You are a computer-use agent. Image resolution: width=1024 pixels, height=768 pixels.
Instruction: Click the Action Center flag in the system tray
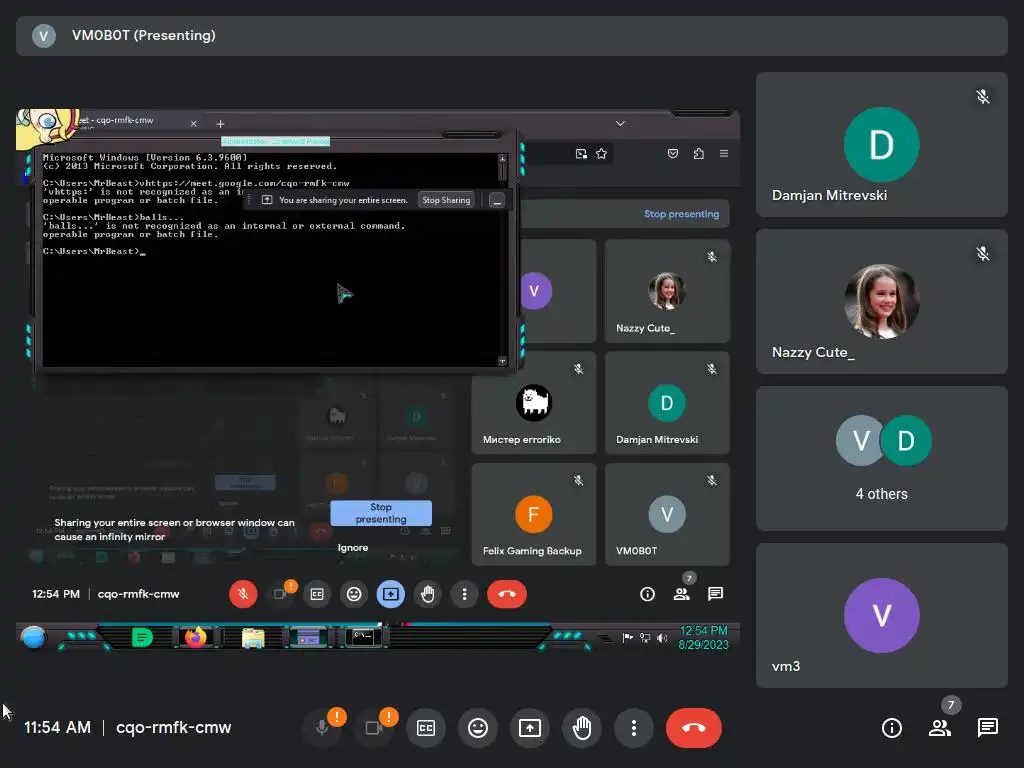[628, 638]
